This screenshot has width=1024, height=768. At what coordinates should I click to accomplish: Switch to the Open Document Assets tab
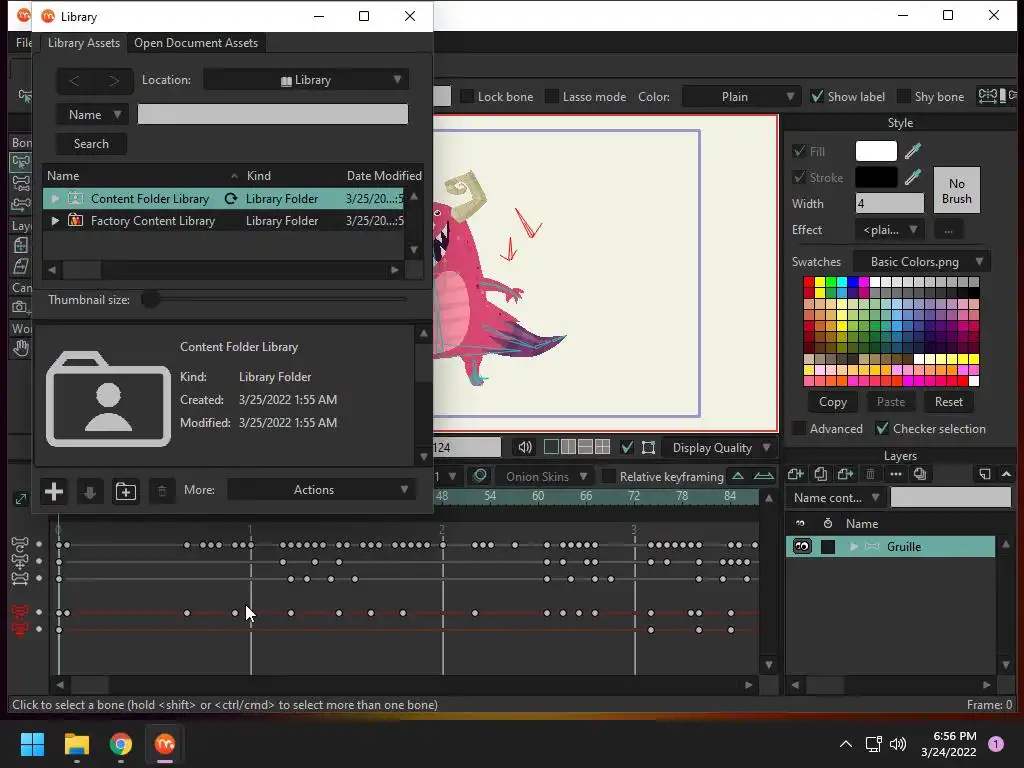click(x=196, y=42)
